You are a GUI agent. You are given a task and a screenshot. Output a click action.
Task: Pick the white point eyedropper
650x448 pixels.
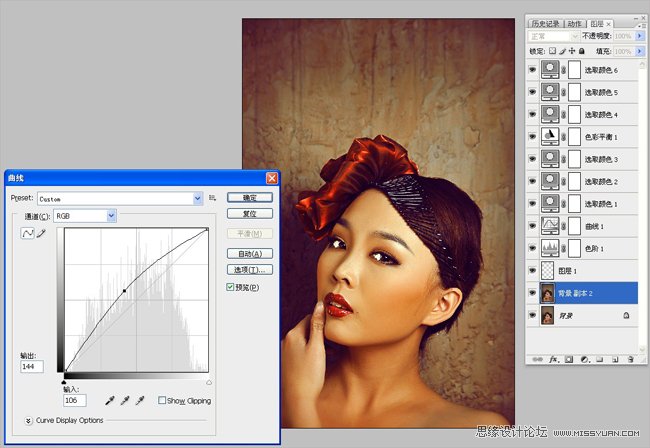coord(140,400)
